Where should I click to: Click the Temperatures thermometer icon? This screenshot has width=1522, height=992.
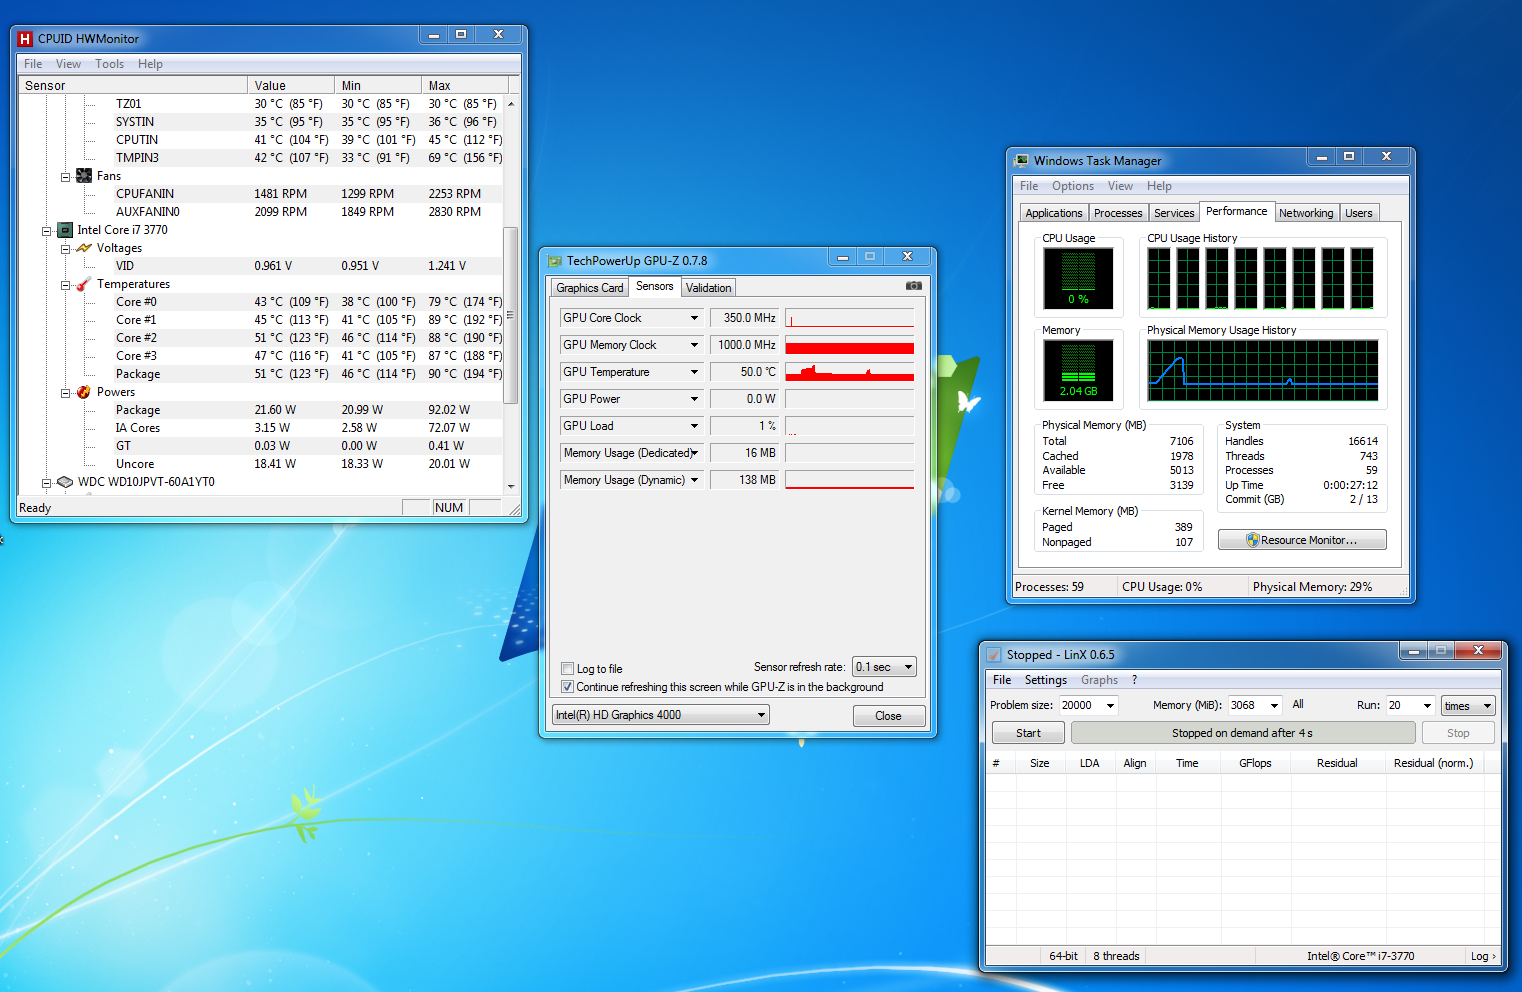(x=84, y=284)
